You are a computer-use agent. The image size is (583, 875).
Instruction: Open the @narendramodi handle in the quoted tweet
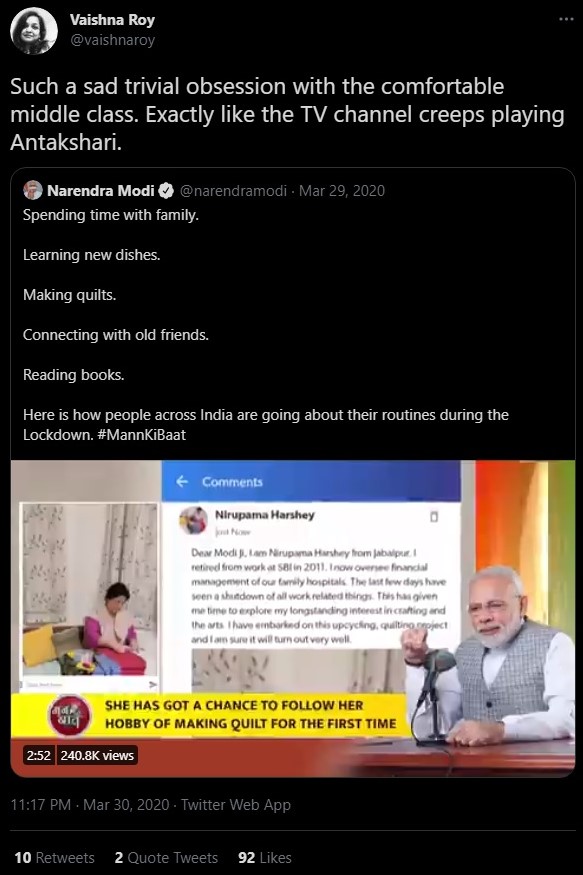[233, 191]
